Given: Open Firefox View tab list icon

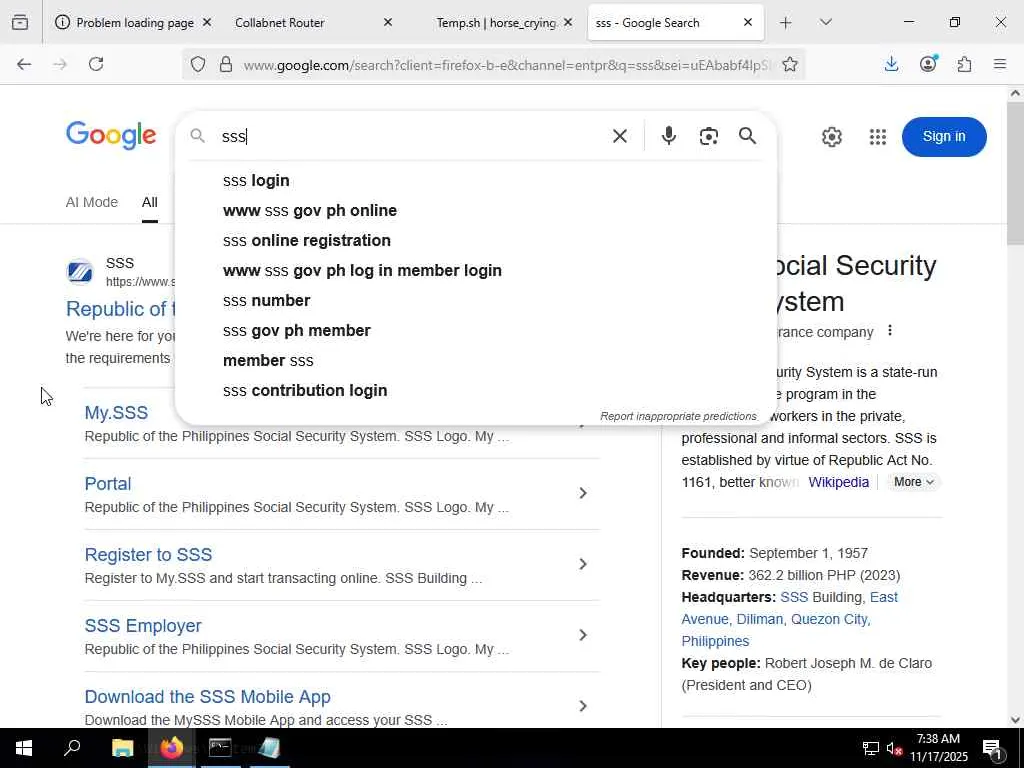Looking at the screenshot, I should click(x=20, y=22).
